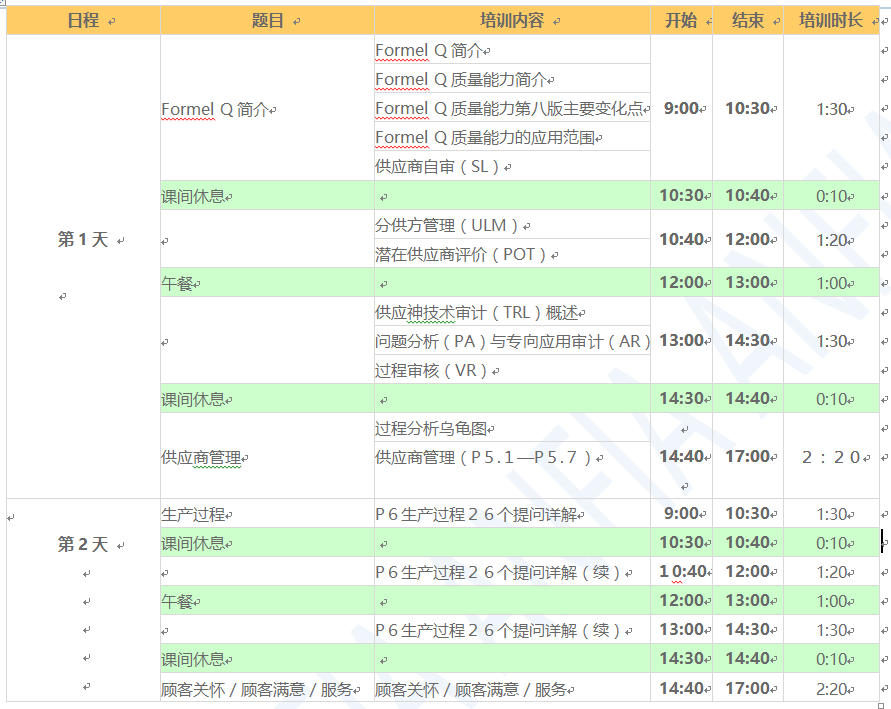Click 1:00 duration in Day 1 午餐 row
The width and height of the screenshot is (891, 709).
[831, 283]
